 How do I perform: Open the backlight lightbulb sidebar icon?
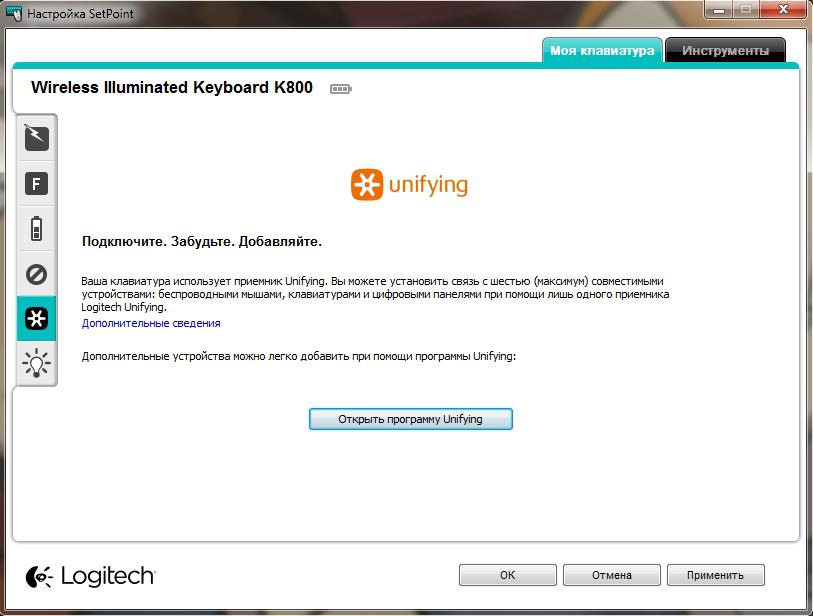click(36, 363)
